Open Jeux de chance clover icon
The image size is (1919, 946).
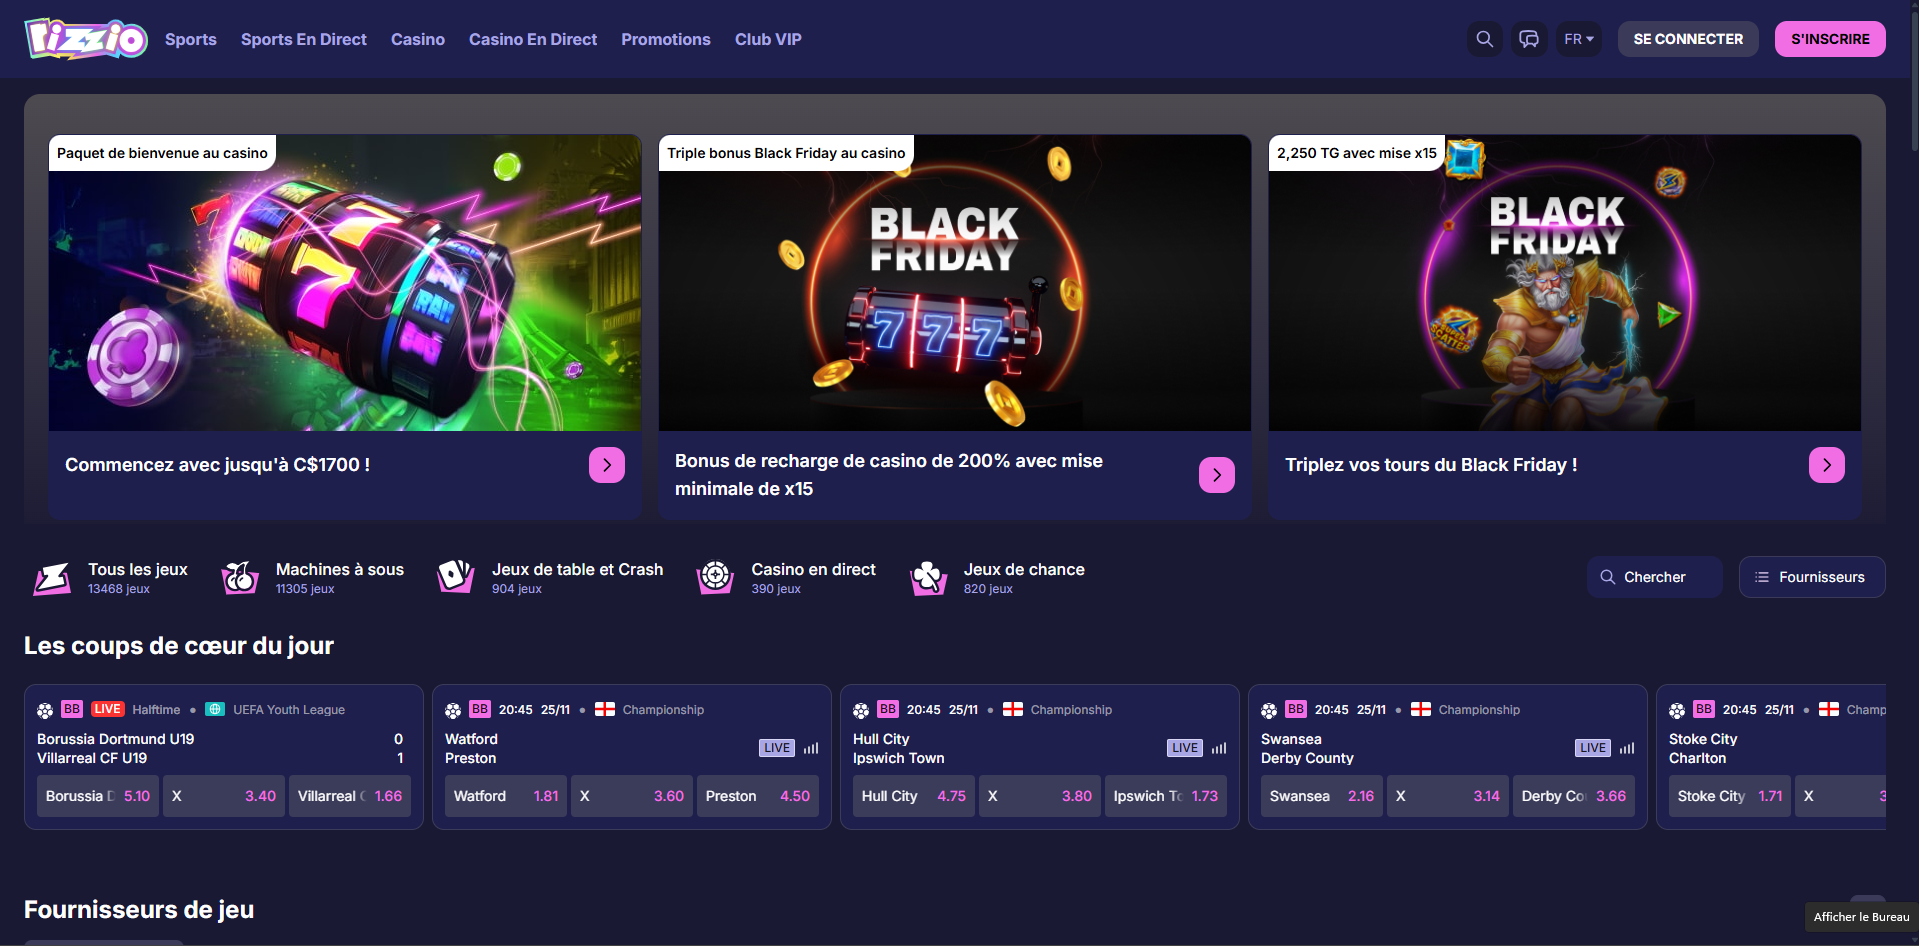[x=928, y=578]
